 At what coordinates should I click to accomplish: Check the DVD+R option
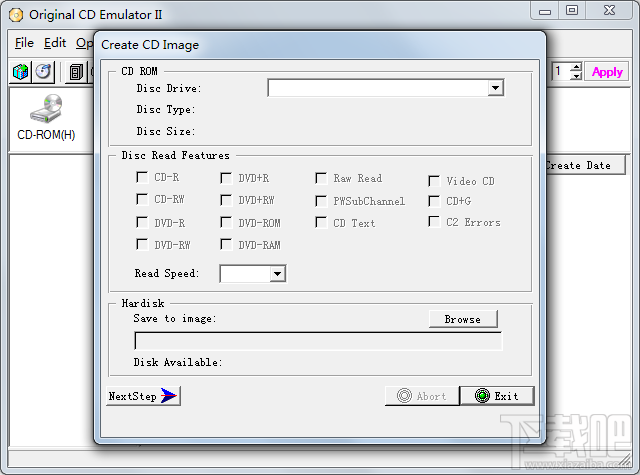tap(226, 178)
